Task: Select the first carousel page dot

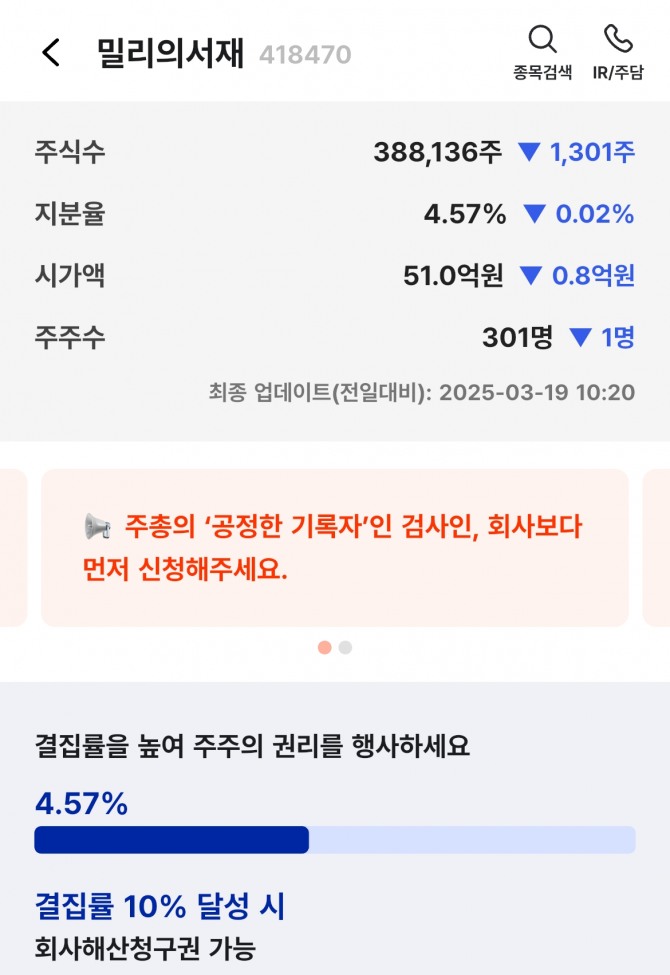Action: [324, 647]
